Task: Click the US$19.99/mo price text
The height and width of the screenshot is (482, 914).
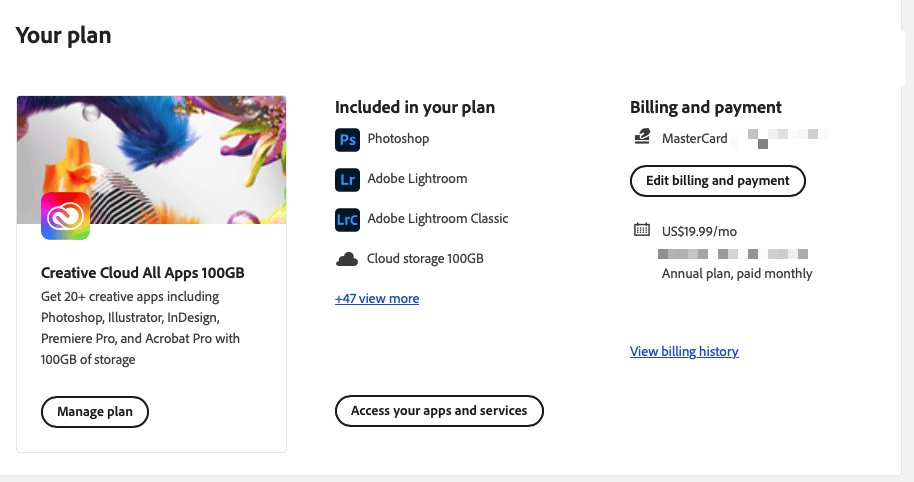Action: click(x=699, y=231)
